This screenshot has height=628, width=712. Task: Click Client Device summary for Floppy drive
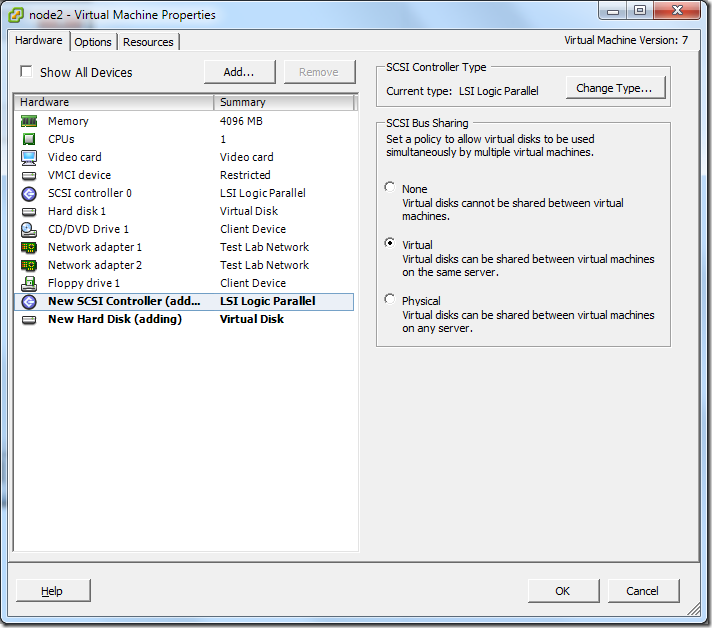point(253,283)
